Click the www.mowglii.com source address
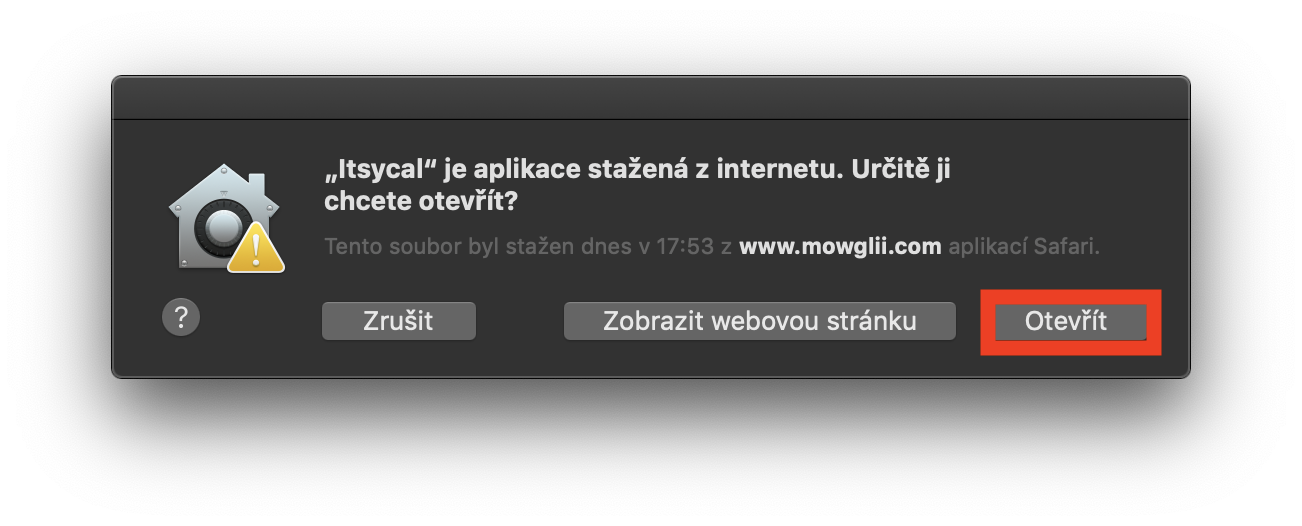The width and height of the screenshot is (1302, 526). (x=840, y=246)
